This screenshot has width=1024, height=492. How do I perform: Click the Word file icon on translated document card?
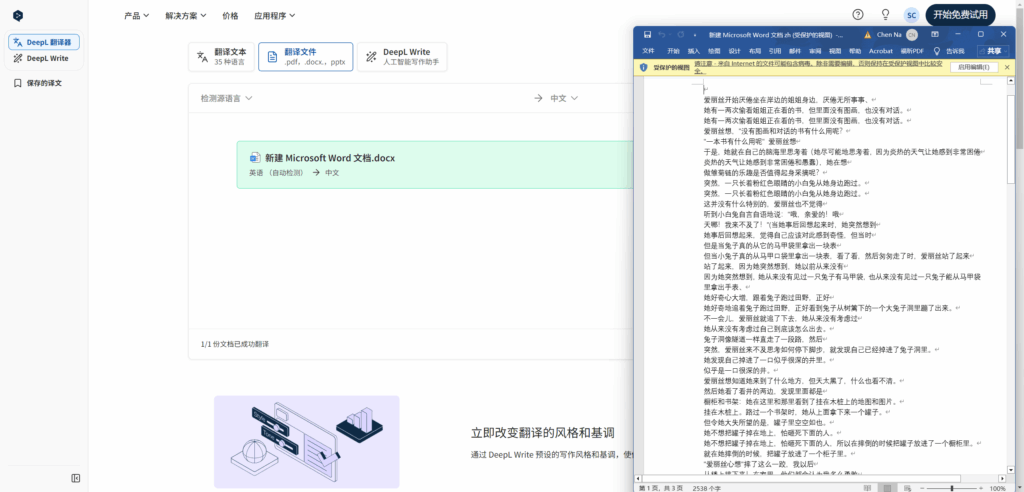coord(255,157)
